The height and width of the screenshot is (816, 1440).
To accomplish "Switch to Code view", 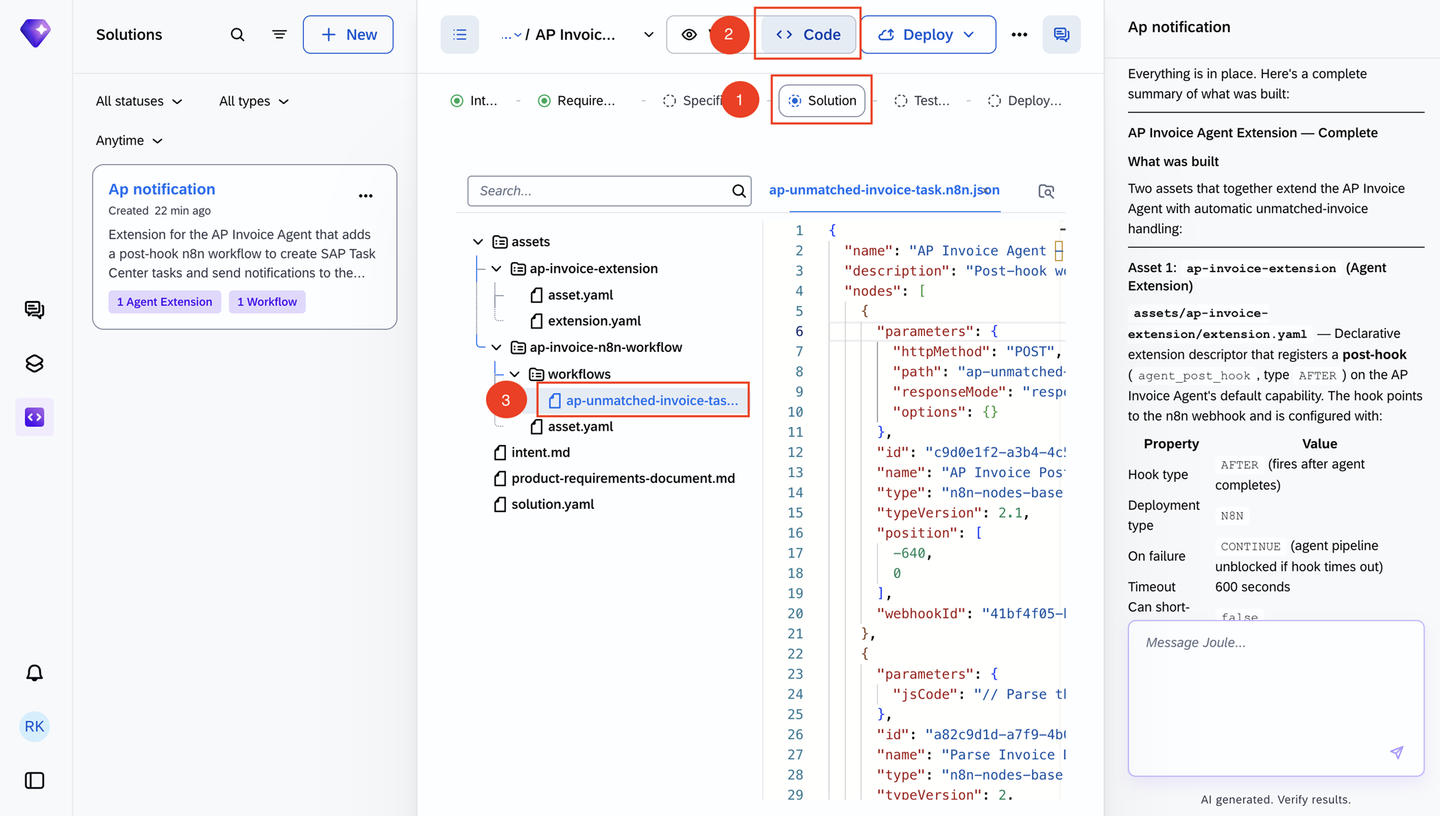I will (808, 34).
